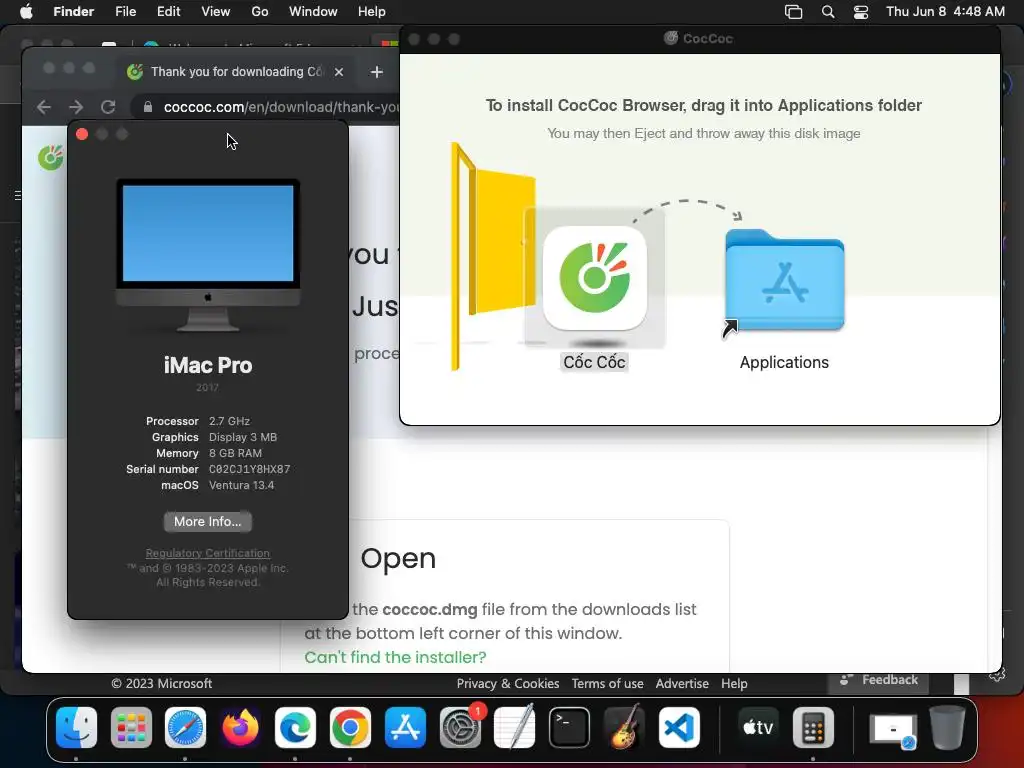This screenshot has height=768, width=1024.
Task: Click the More Info... button
Action: tap(208, 521)
